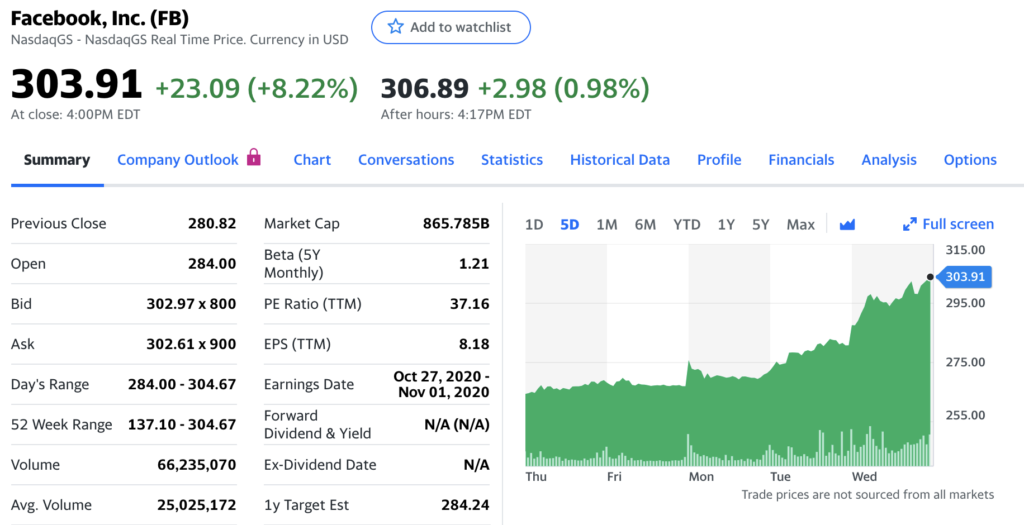Click the Earnings Date value
The height and width of the screenshot is (525, 1024).
click(x=441, y=384)
